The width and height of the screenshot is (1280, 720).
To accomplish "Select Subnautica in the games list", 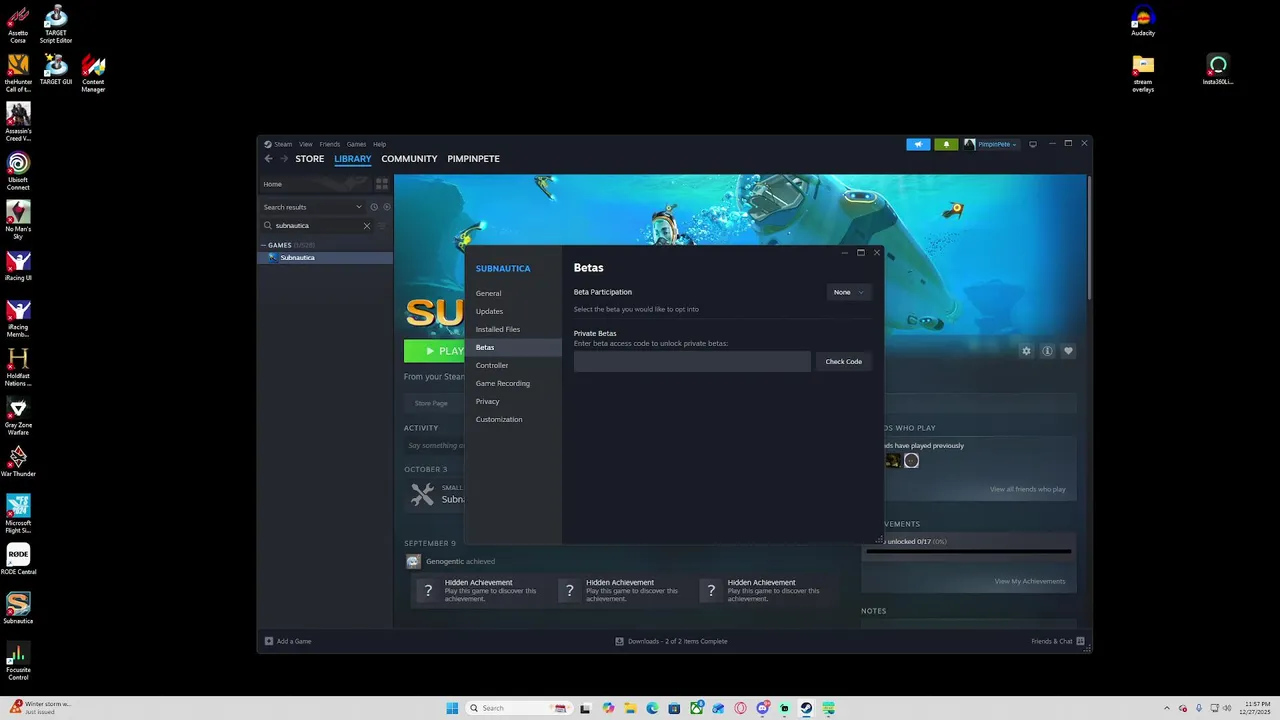I will coord(325,257).
